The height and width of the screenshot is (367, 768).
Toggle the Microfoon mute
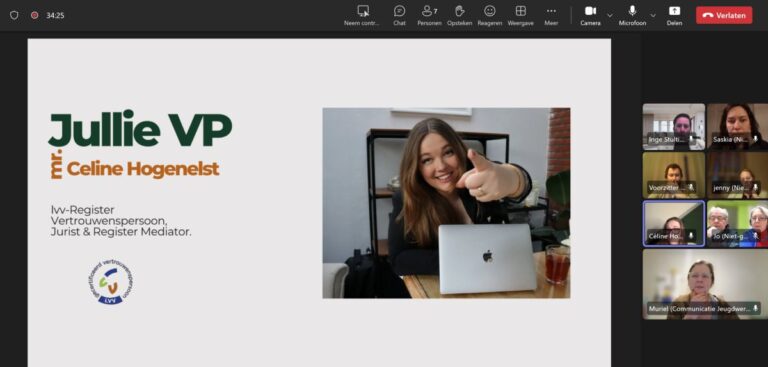pos(632,15)
